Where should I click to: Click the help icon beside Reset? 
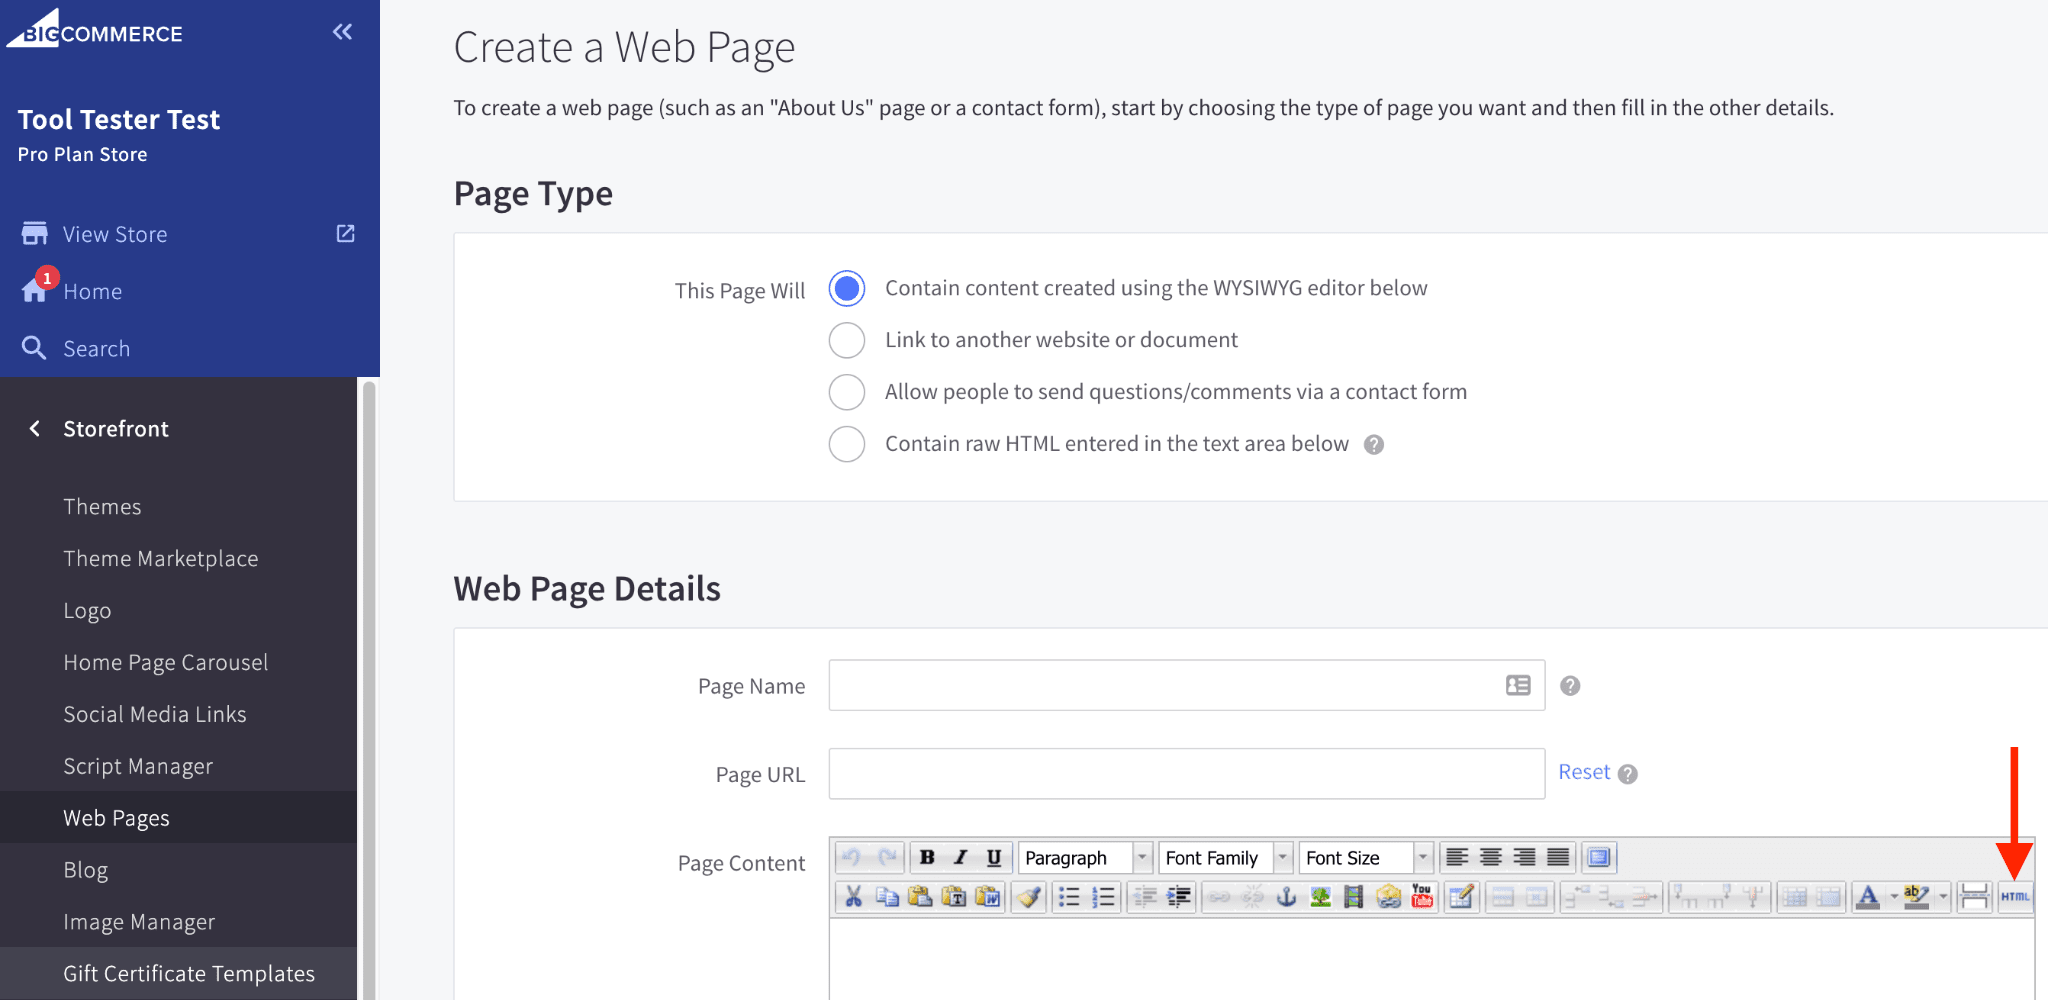(x=1628, y=774)
